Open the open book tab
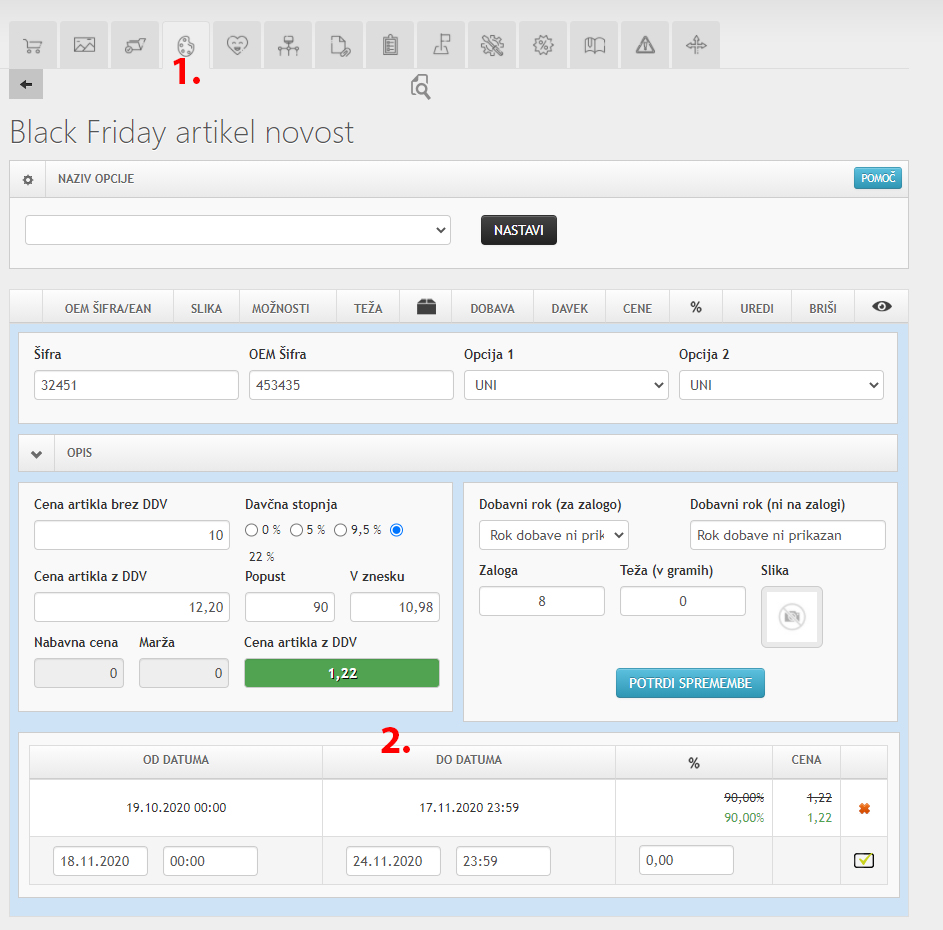 click(x=594, y=45)
